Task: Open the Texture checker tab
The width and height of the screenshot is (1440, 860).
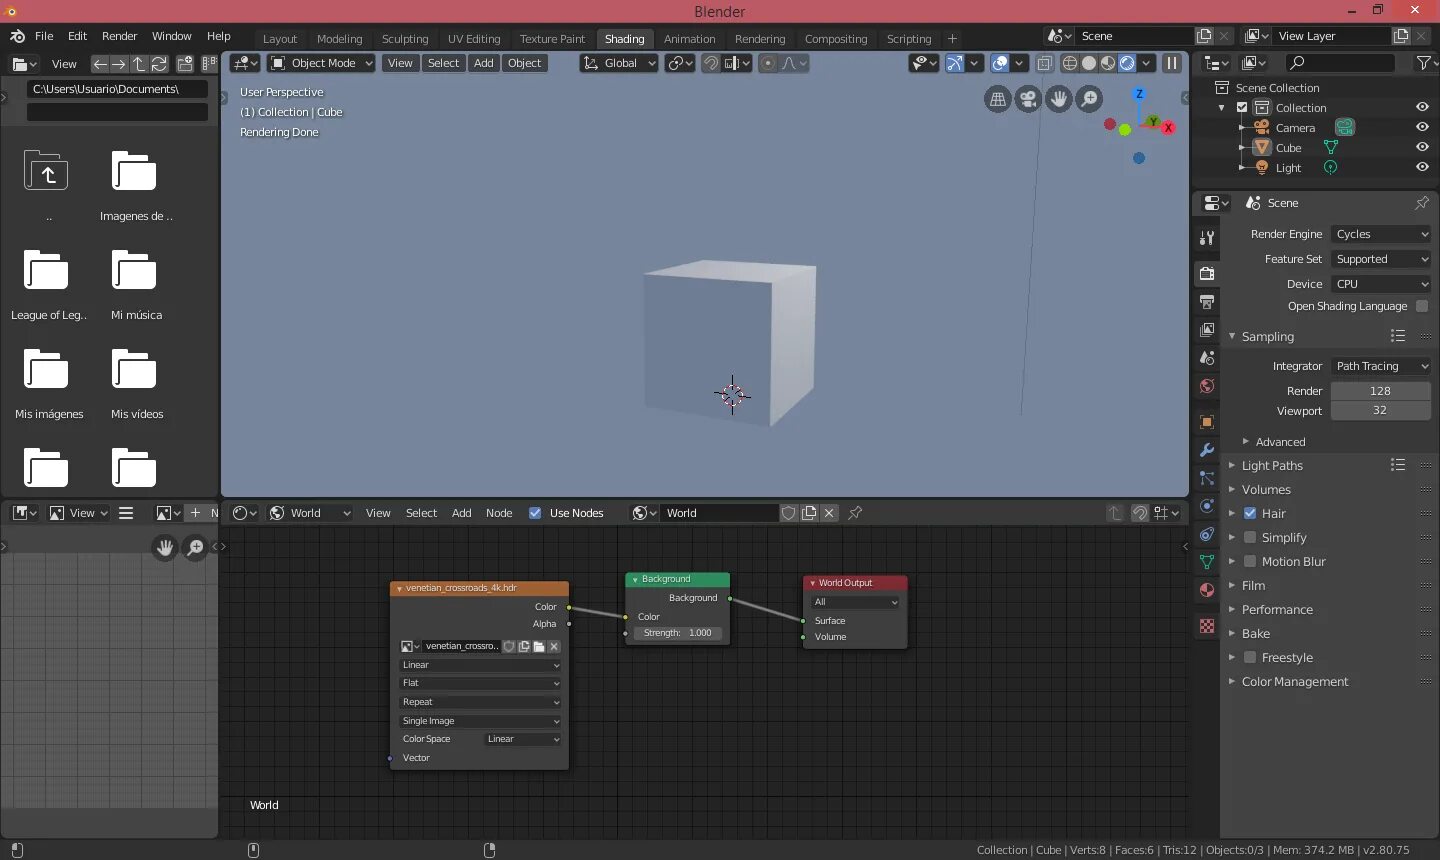Action: click(x=1207, y=626)
